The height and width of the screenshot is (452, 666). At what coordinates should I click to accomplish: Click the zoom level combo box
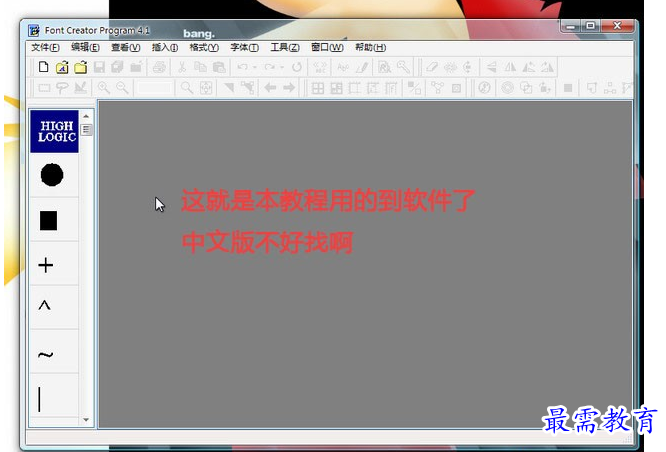coord(155,88)
